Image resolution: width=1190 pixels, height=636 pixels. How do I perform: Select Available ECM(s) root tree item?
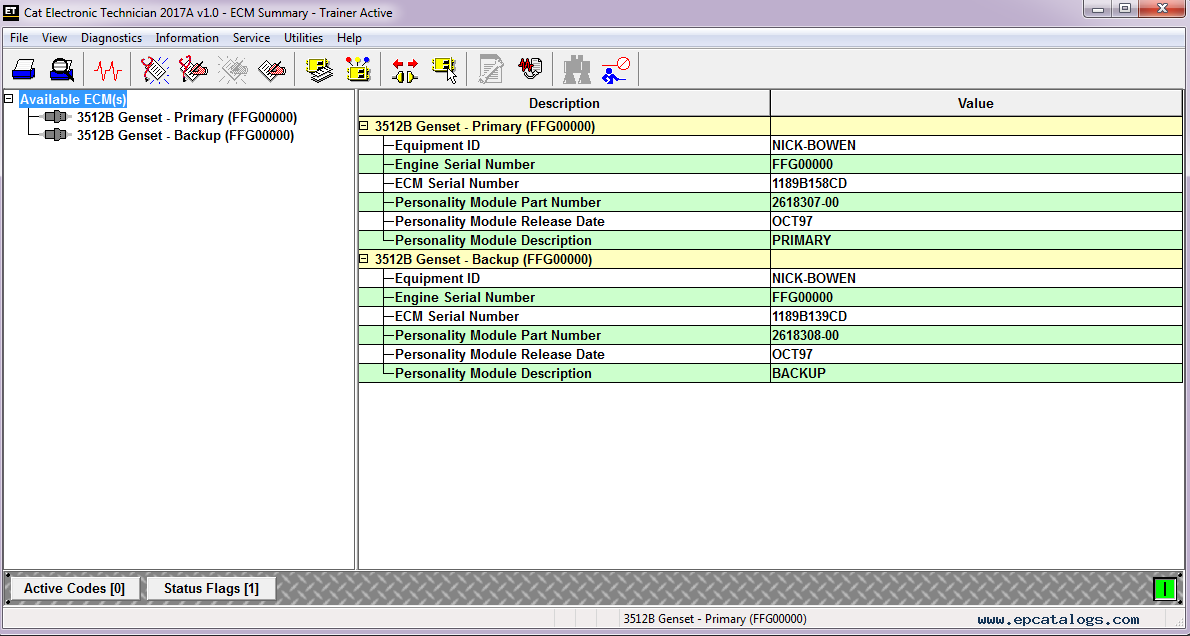(73, 99)
